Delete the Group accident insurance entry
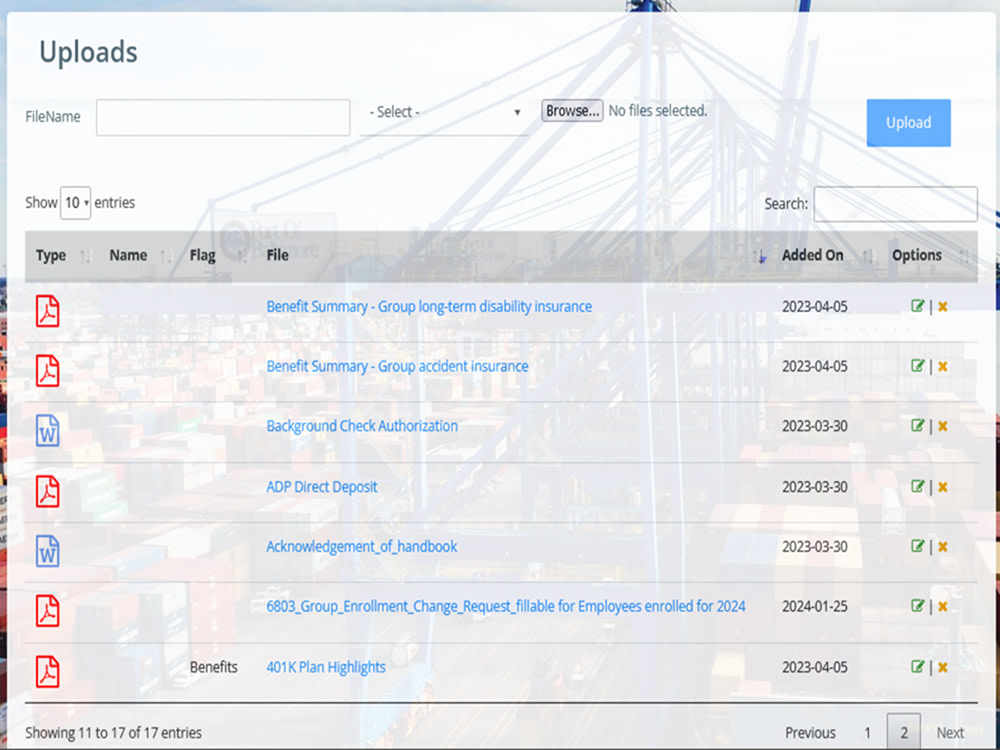 (x=943, y=367)
